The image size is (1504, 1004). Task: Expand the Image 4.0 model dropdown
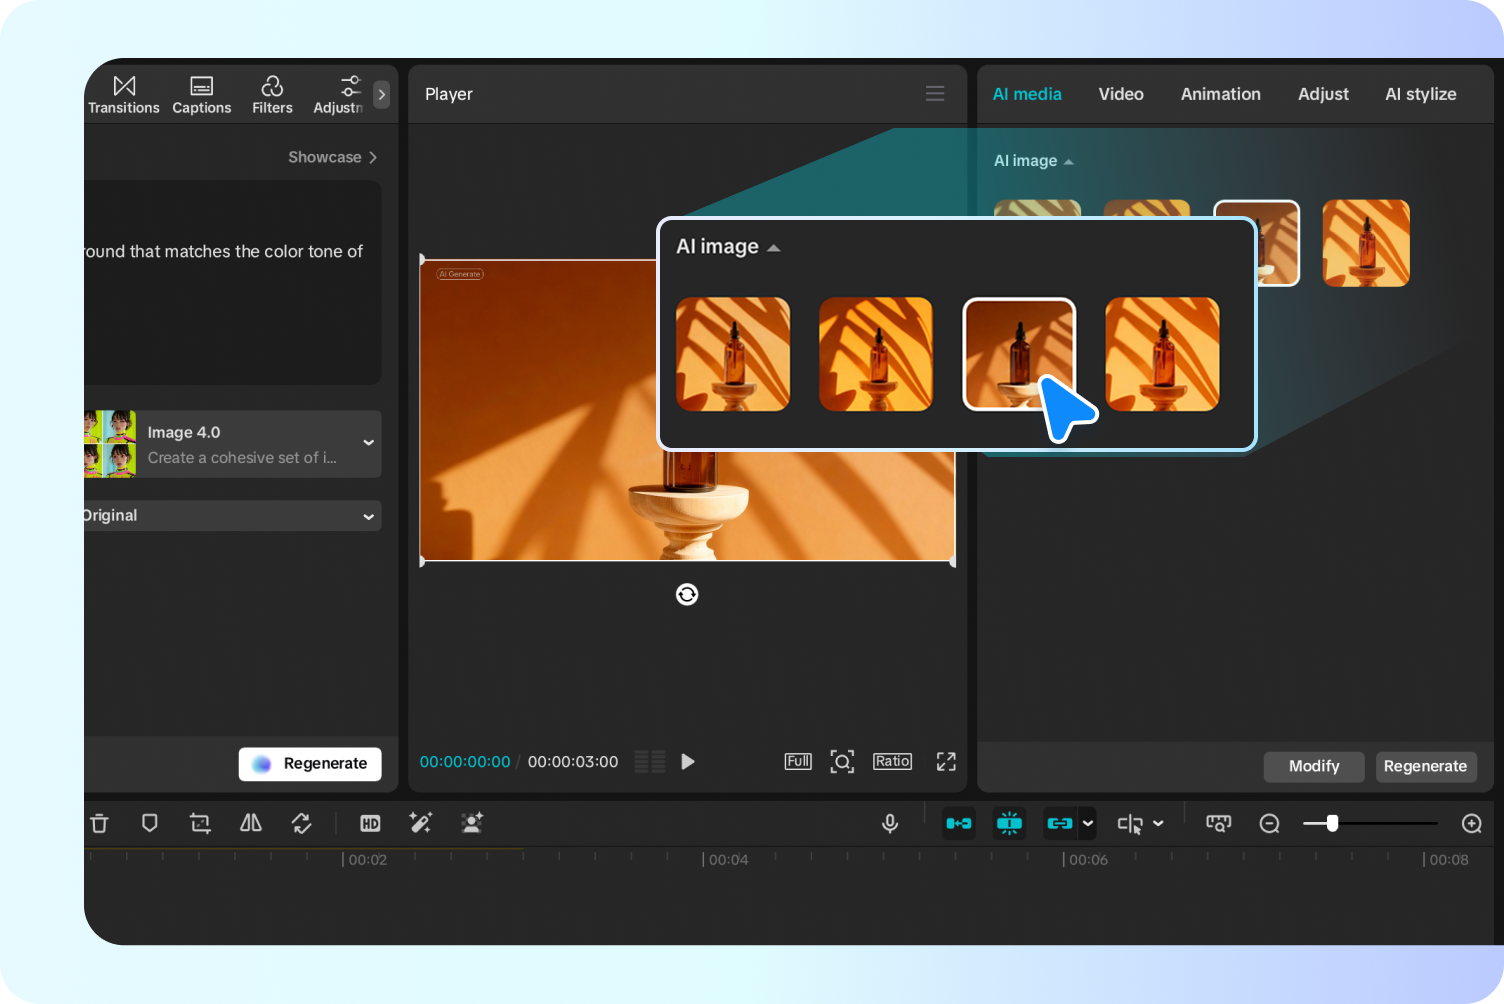[368, 443]
